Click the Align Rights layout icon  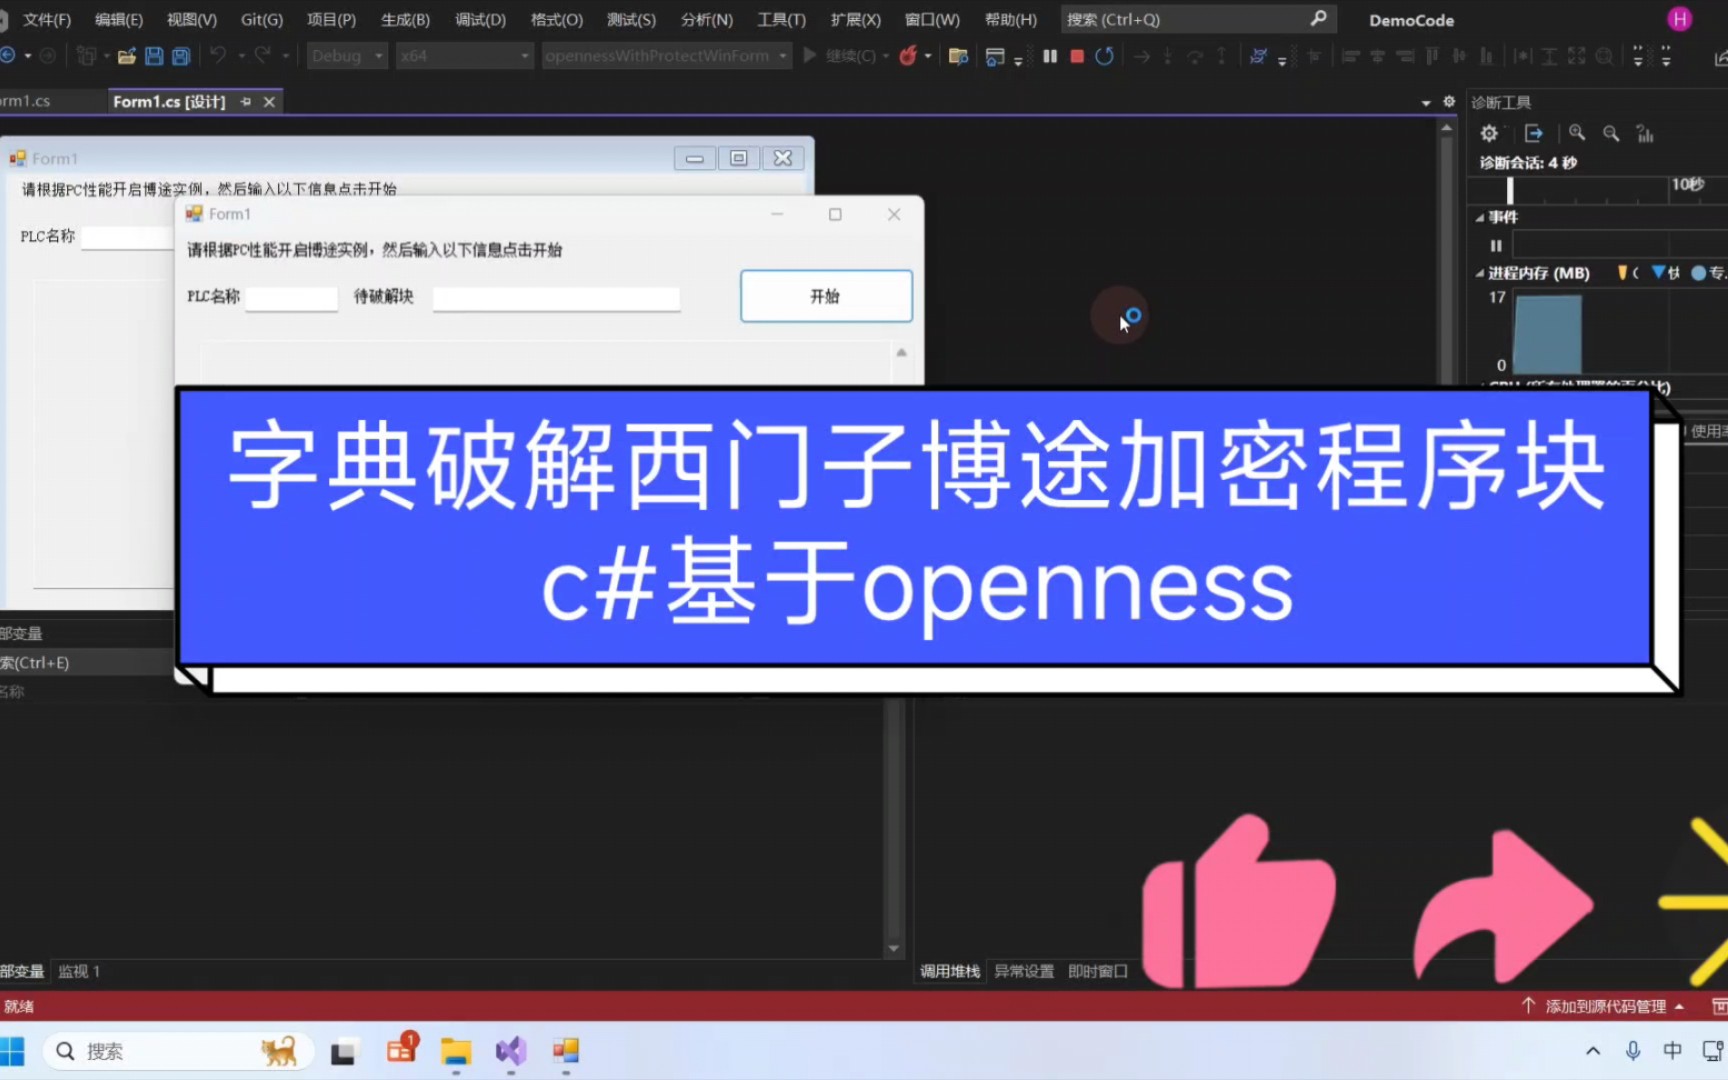pos(1405,56)
